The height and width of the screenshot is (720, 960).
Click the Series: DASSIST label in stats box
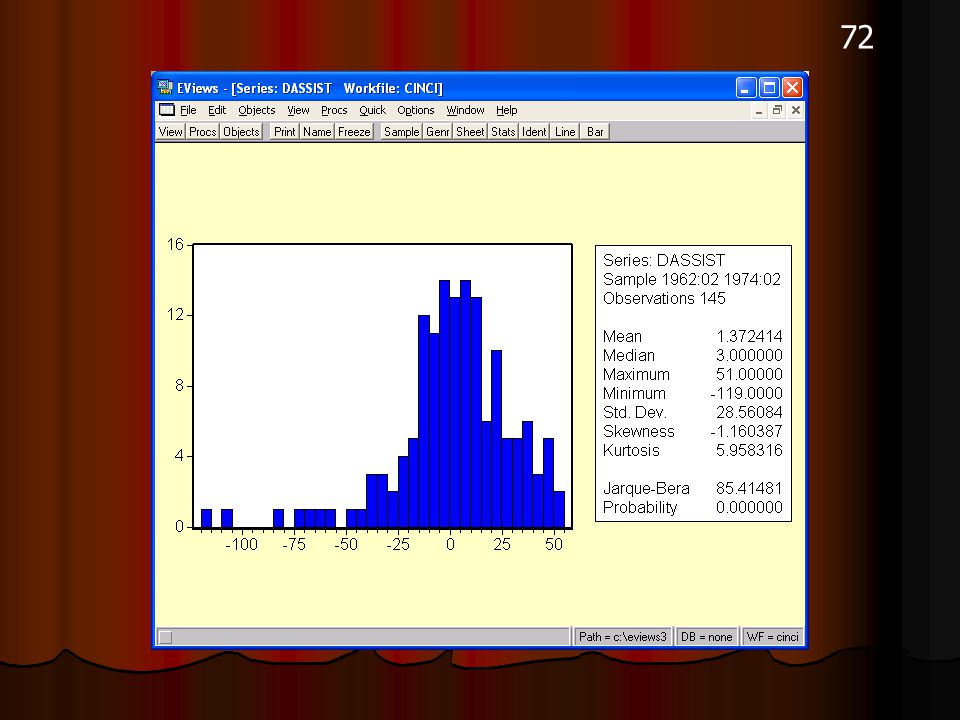[664, 260]
